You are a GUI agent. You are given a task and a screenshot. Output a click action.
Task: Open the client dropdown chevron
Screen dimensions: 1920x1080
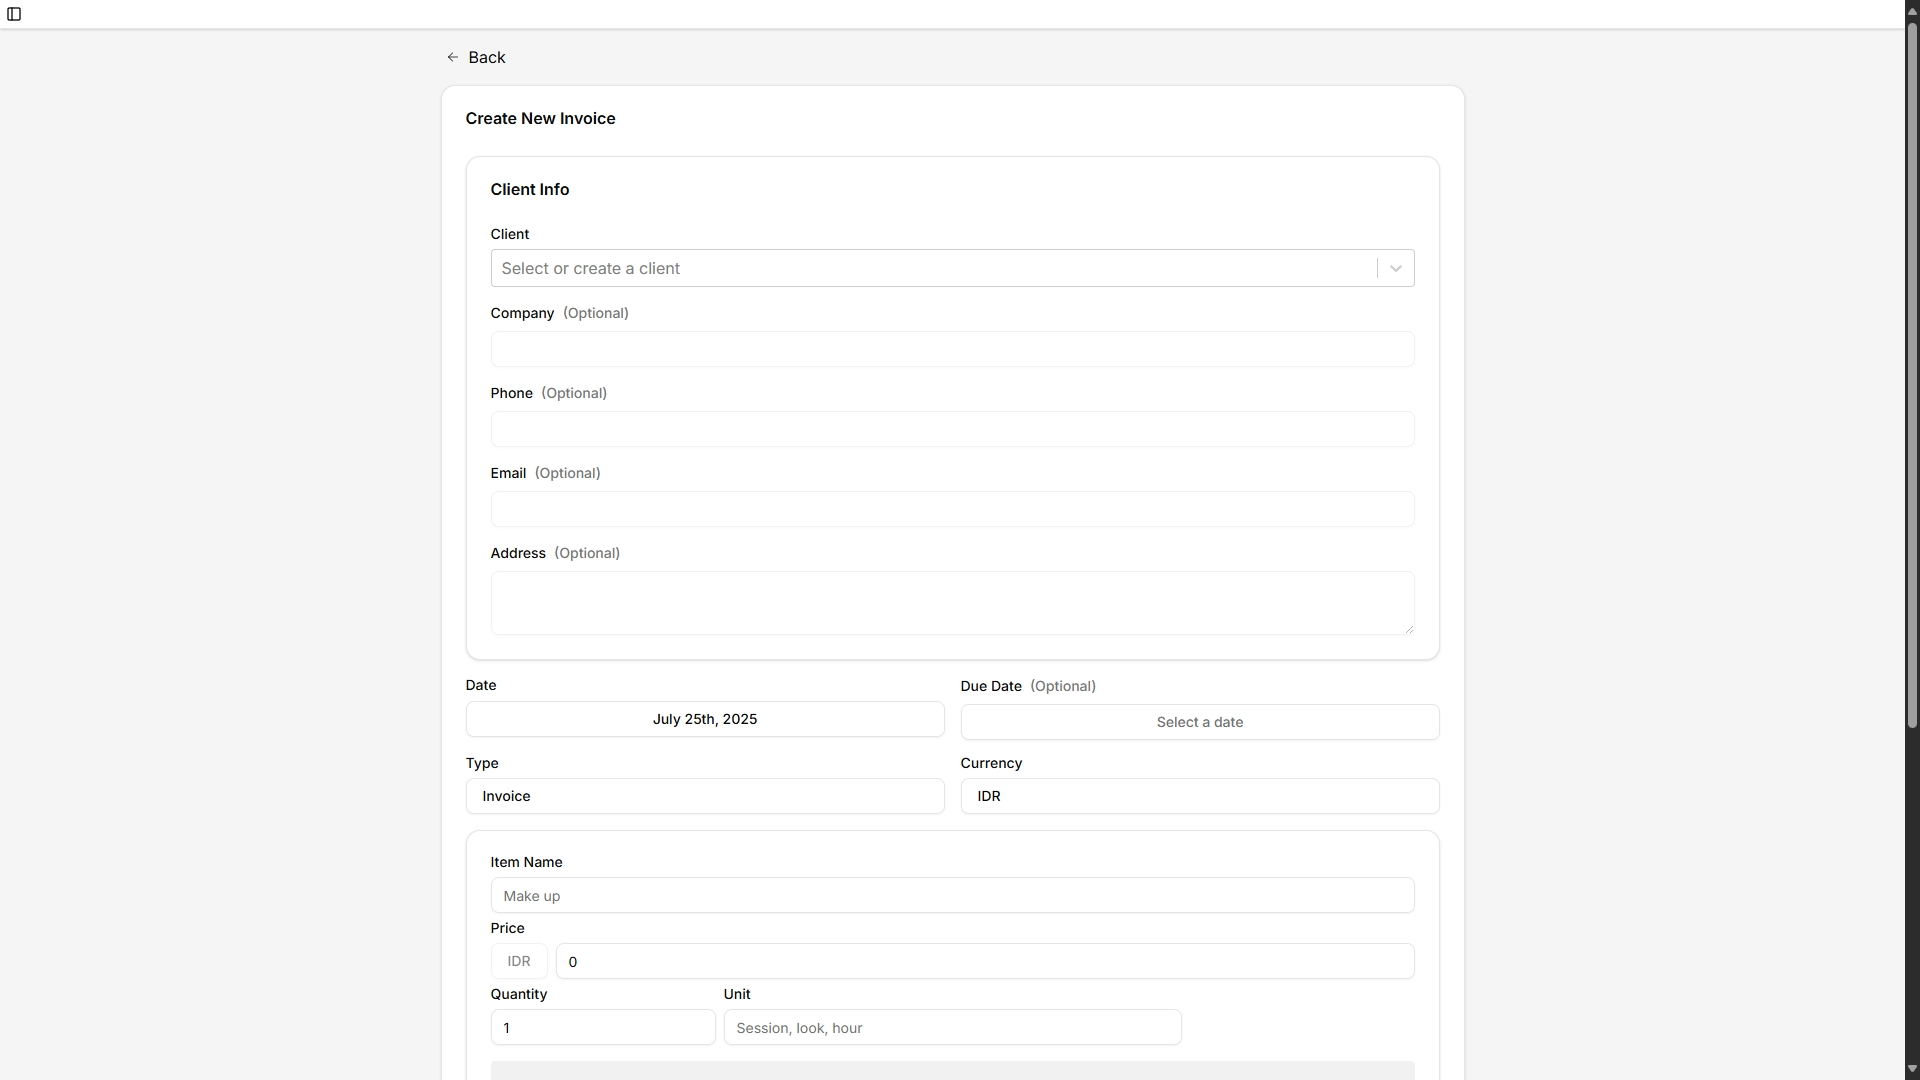[1396, 269]
